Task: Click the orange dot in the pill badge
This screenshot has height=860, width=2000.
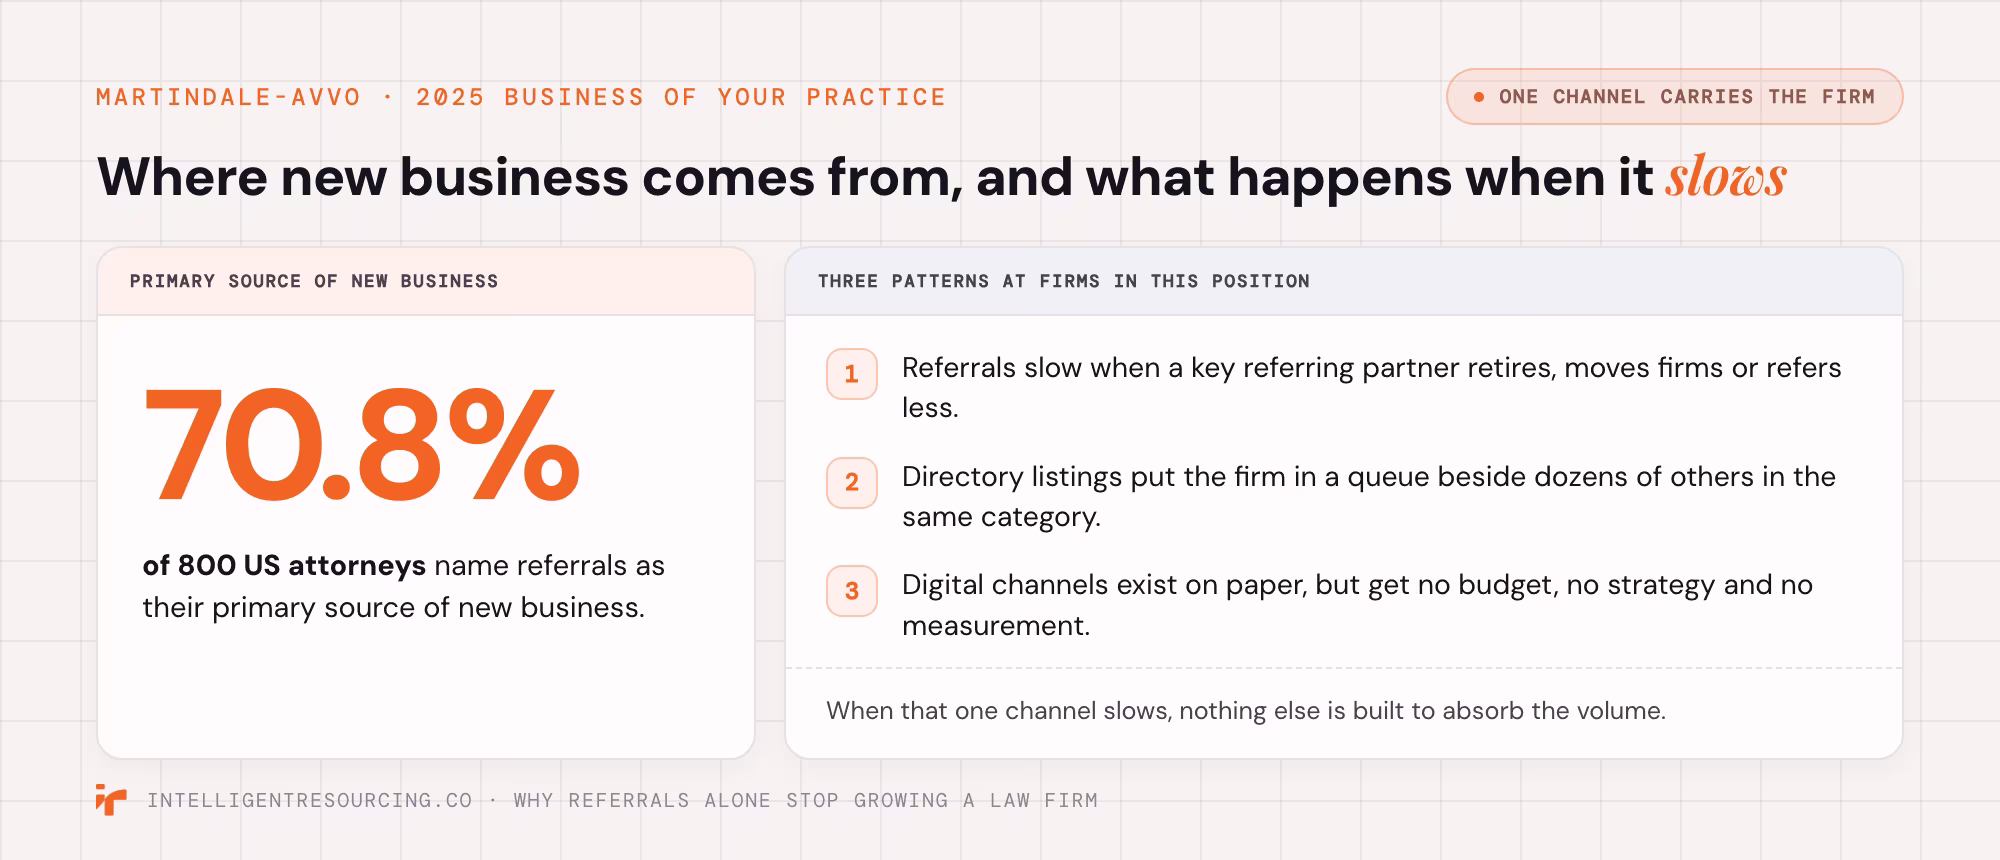Action: coord(1479,97)
